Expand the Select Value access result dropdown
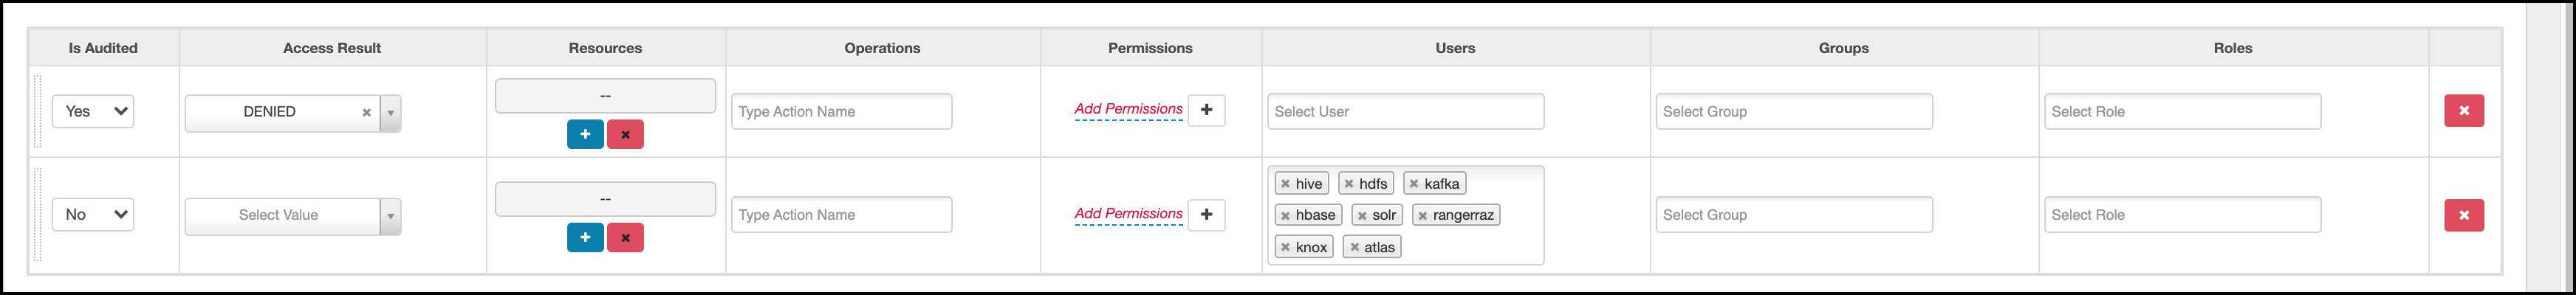Image resolution: width=2576 pixels, height=295 pixels. pos(391,216)
